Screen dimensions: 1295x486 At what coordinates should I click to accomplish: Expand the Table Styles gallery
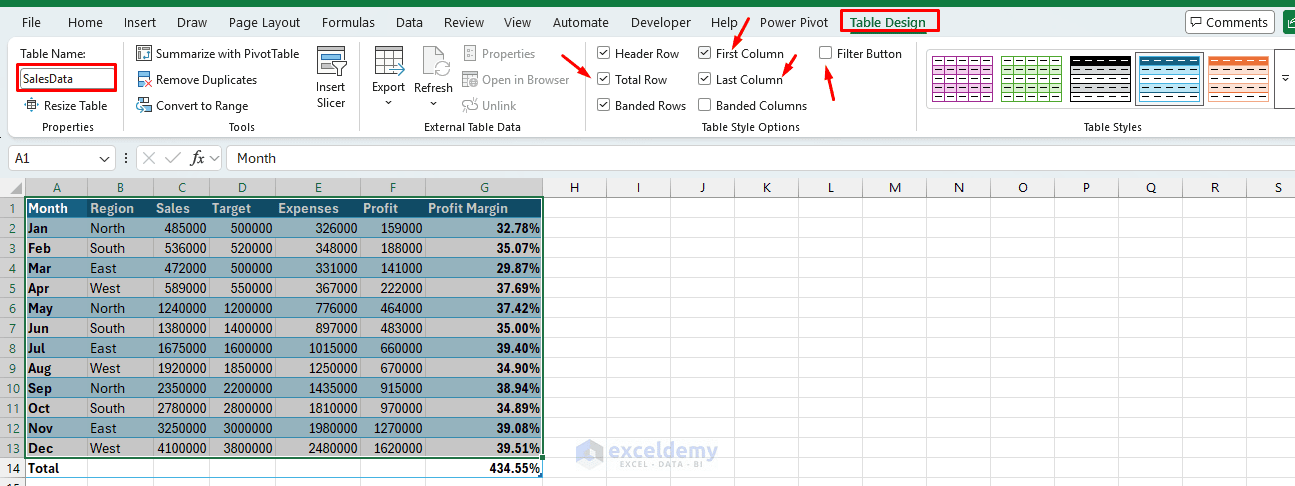1285,78
